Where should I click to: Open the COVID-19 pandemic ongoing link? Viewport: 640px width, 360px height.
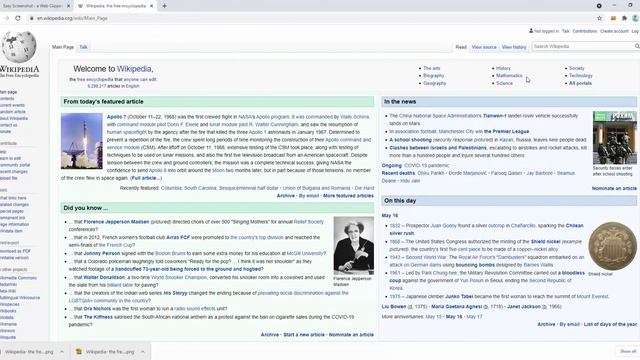pos(427,165)
